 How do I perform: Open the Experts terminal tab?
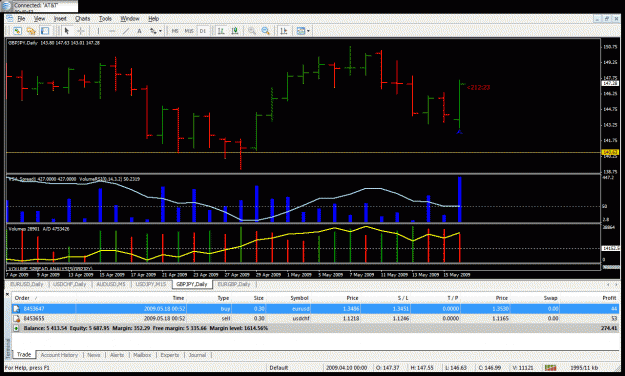tap(170, 355)
